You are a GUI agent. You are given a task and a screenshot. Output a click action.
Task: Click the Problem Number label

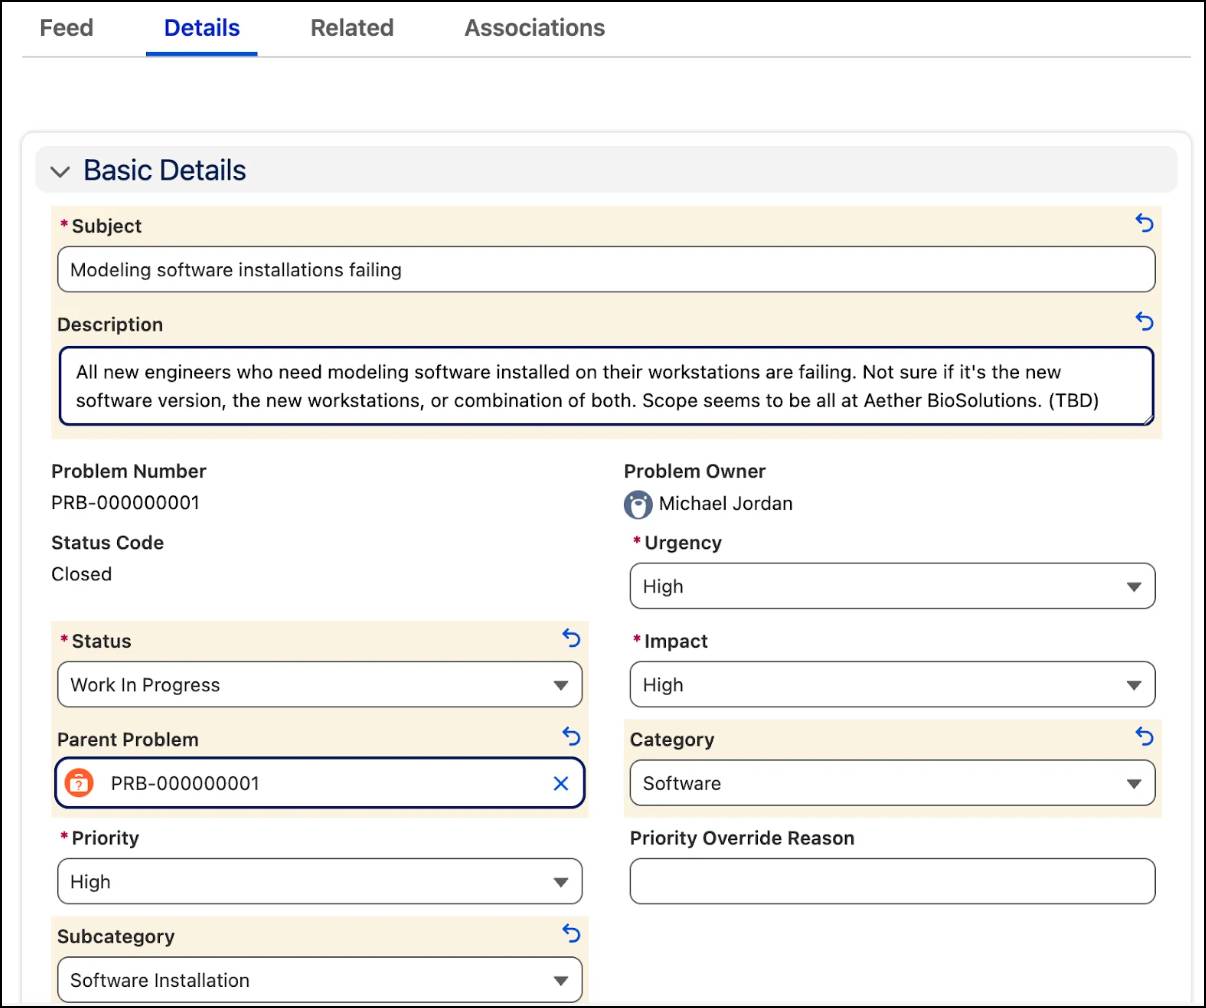pos(129,471)
